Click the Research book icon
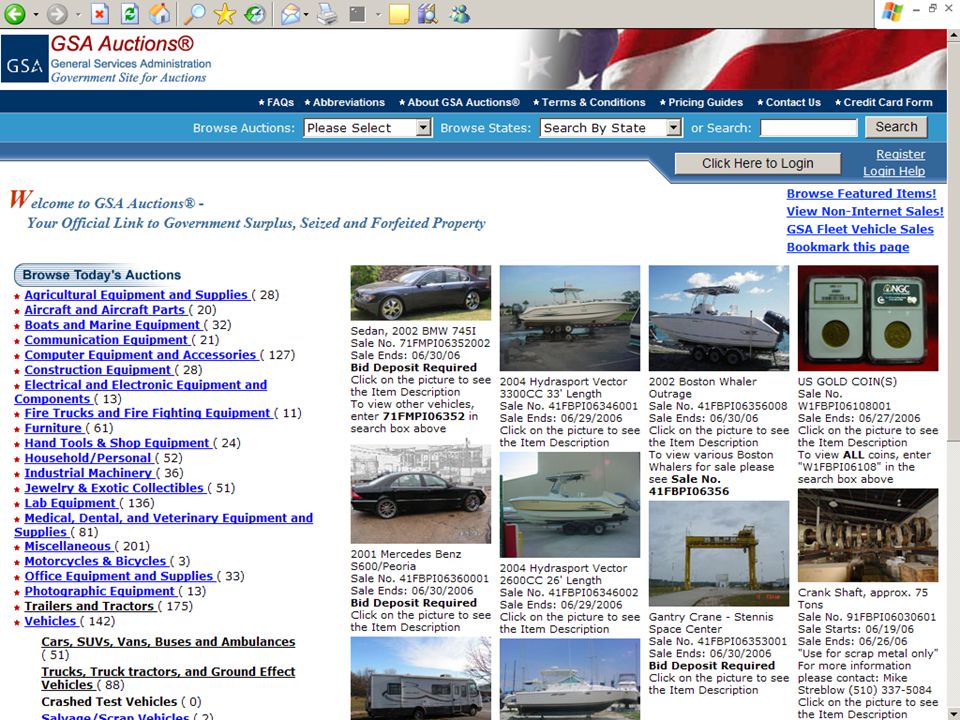The width and height of the screenshot is (960, 720). [428, 13]
